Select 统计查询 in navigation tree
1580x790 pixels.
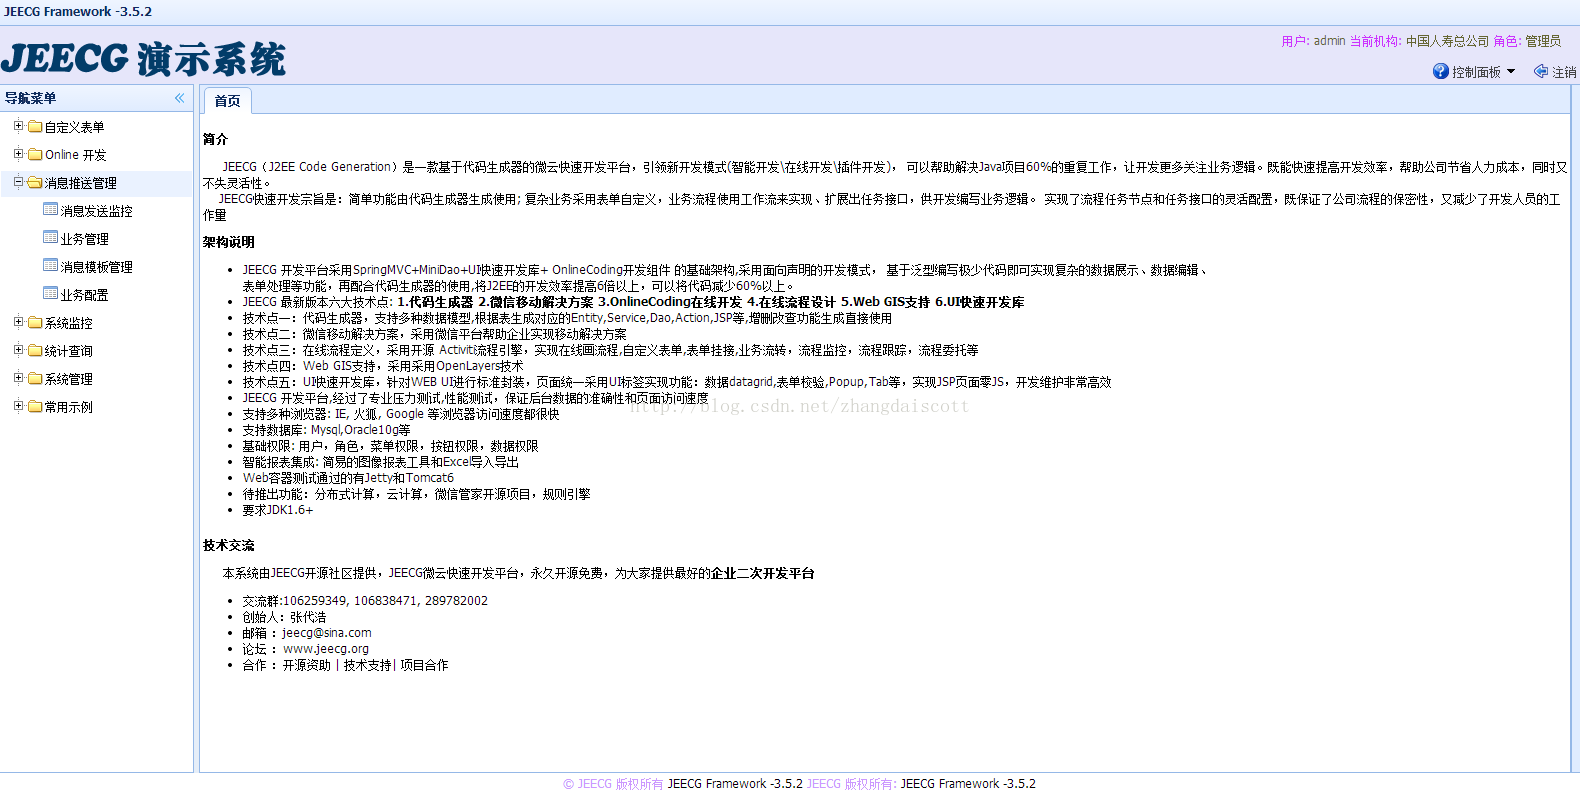[x=68, y=351]
